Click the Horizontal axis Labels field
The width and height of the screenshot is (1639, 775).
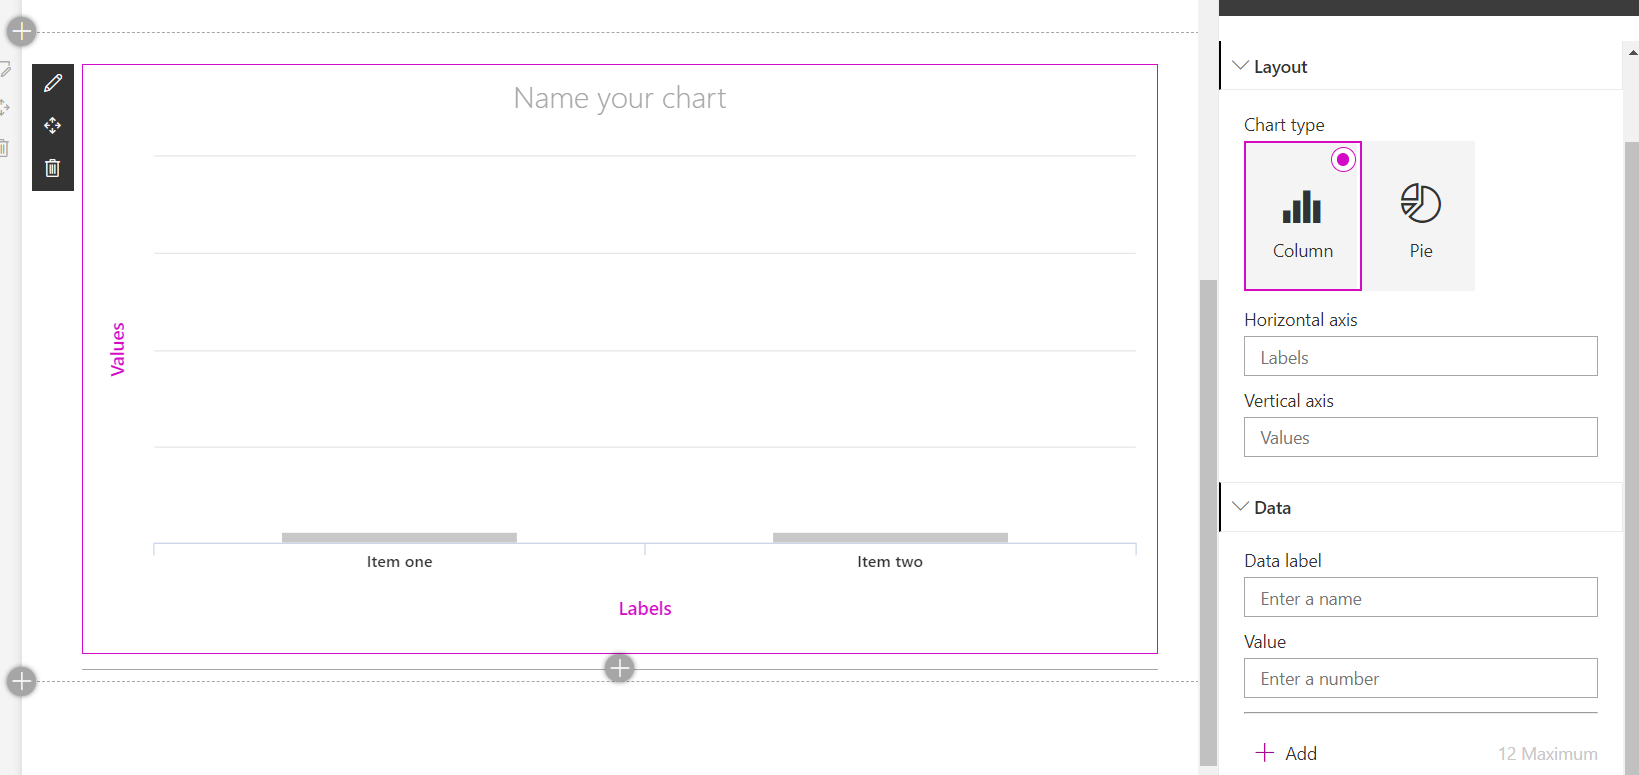(x=1420, y=357)
